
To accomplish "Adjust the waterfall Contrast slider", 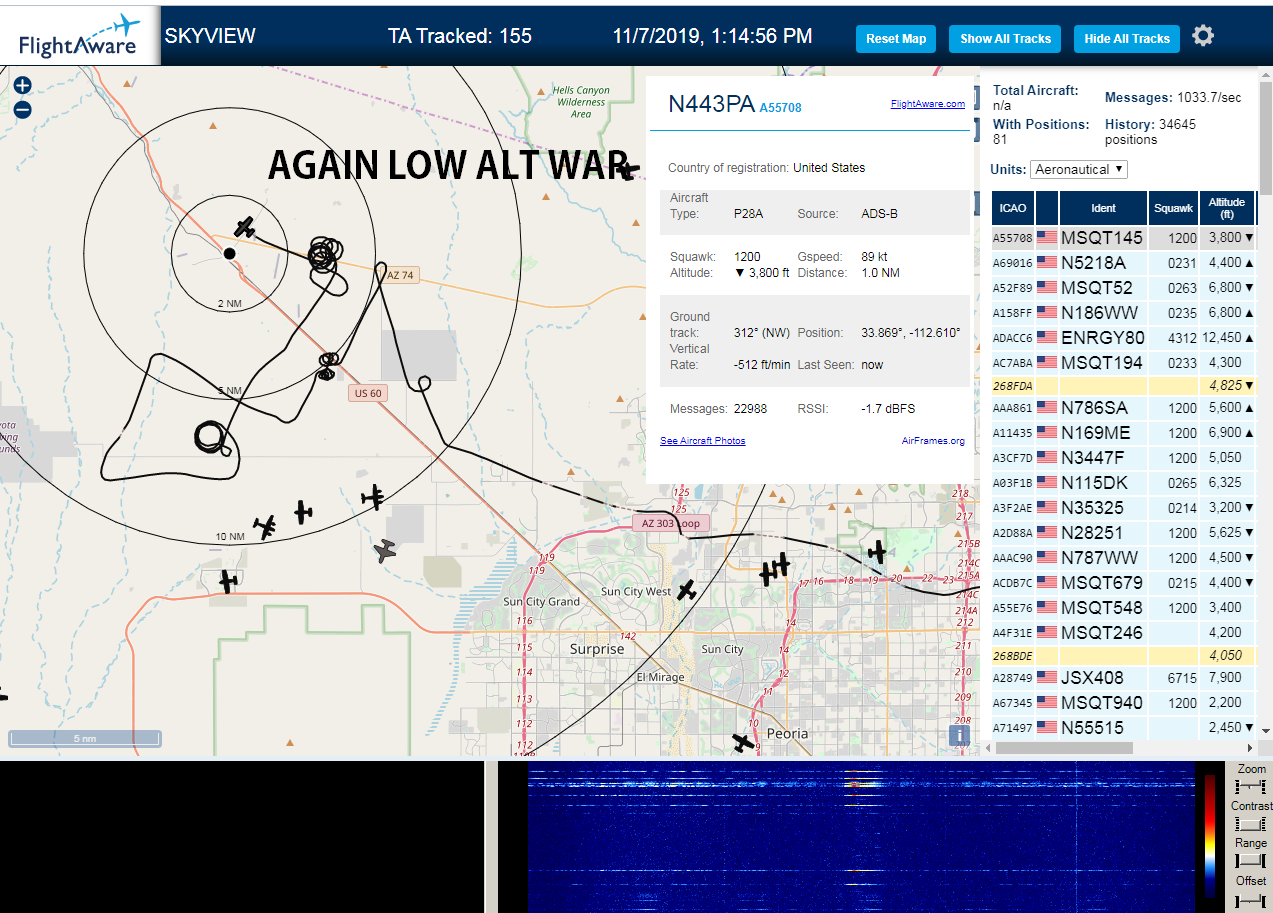I will coord(1250,824).
